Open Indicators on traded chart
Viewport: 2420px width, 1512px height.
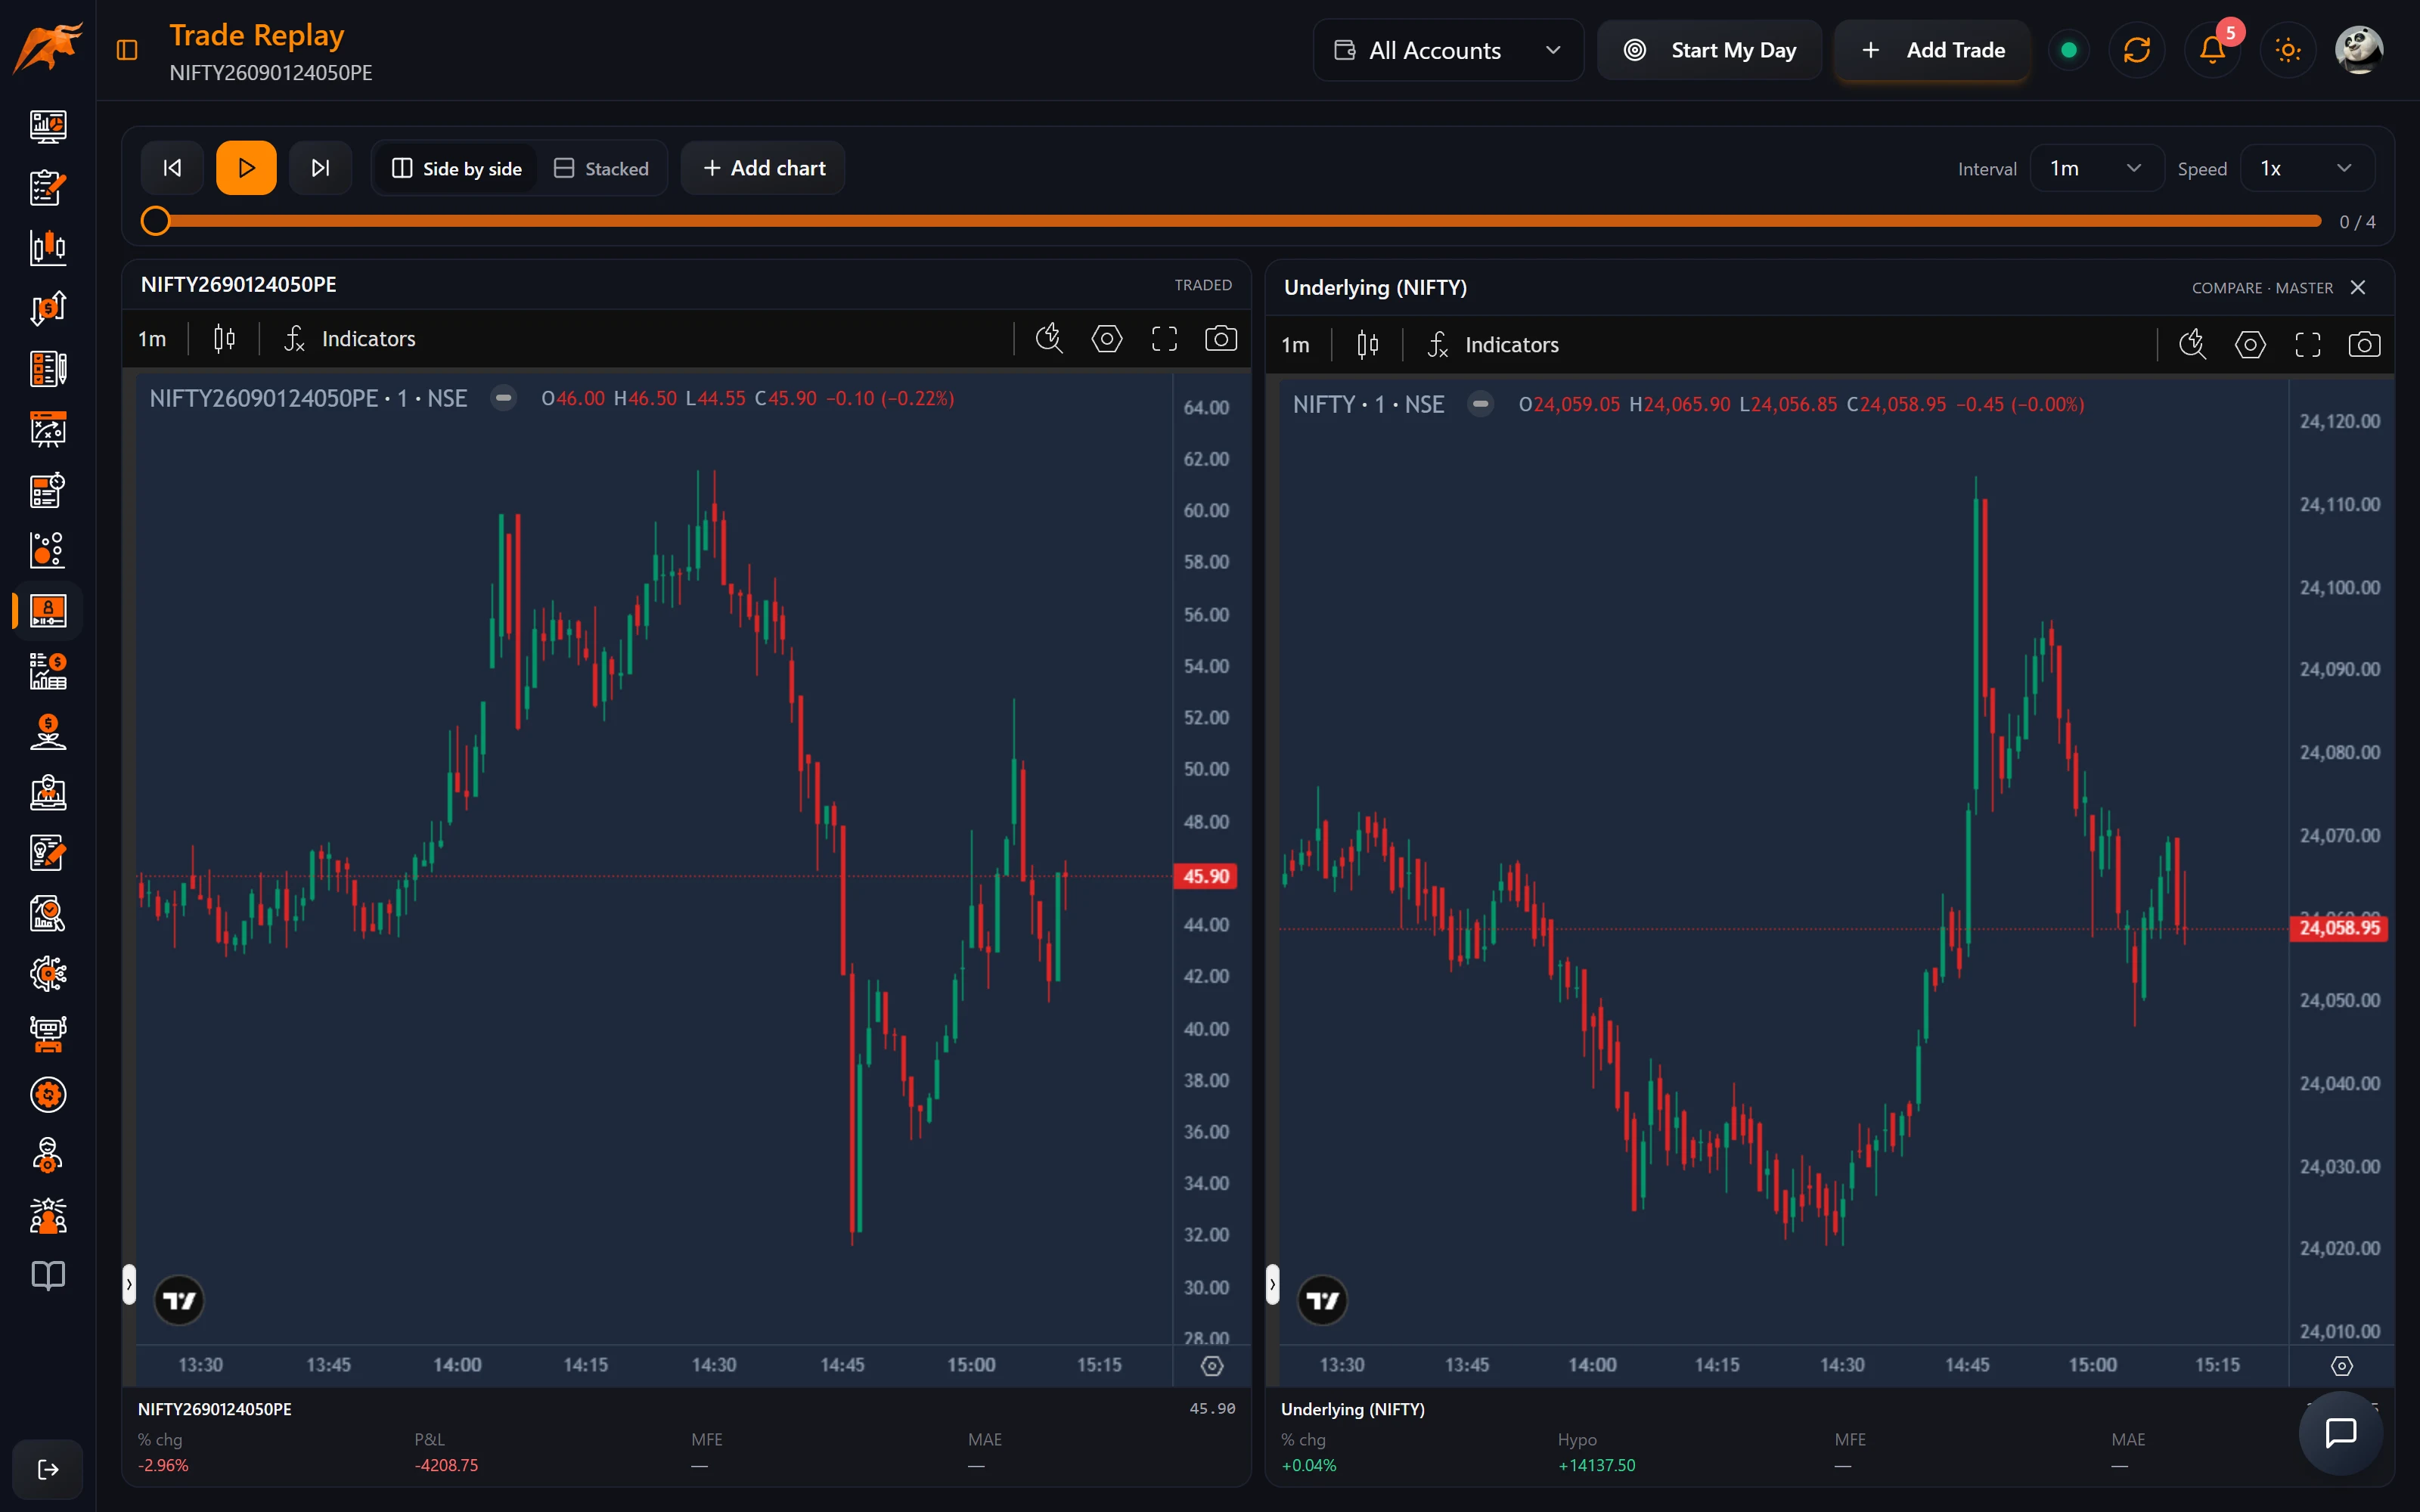coord(349,339)
